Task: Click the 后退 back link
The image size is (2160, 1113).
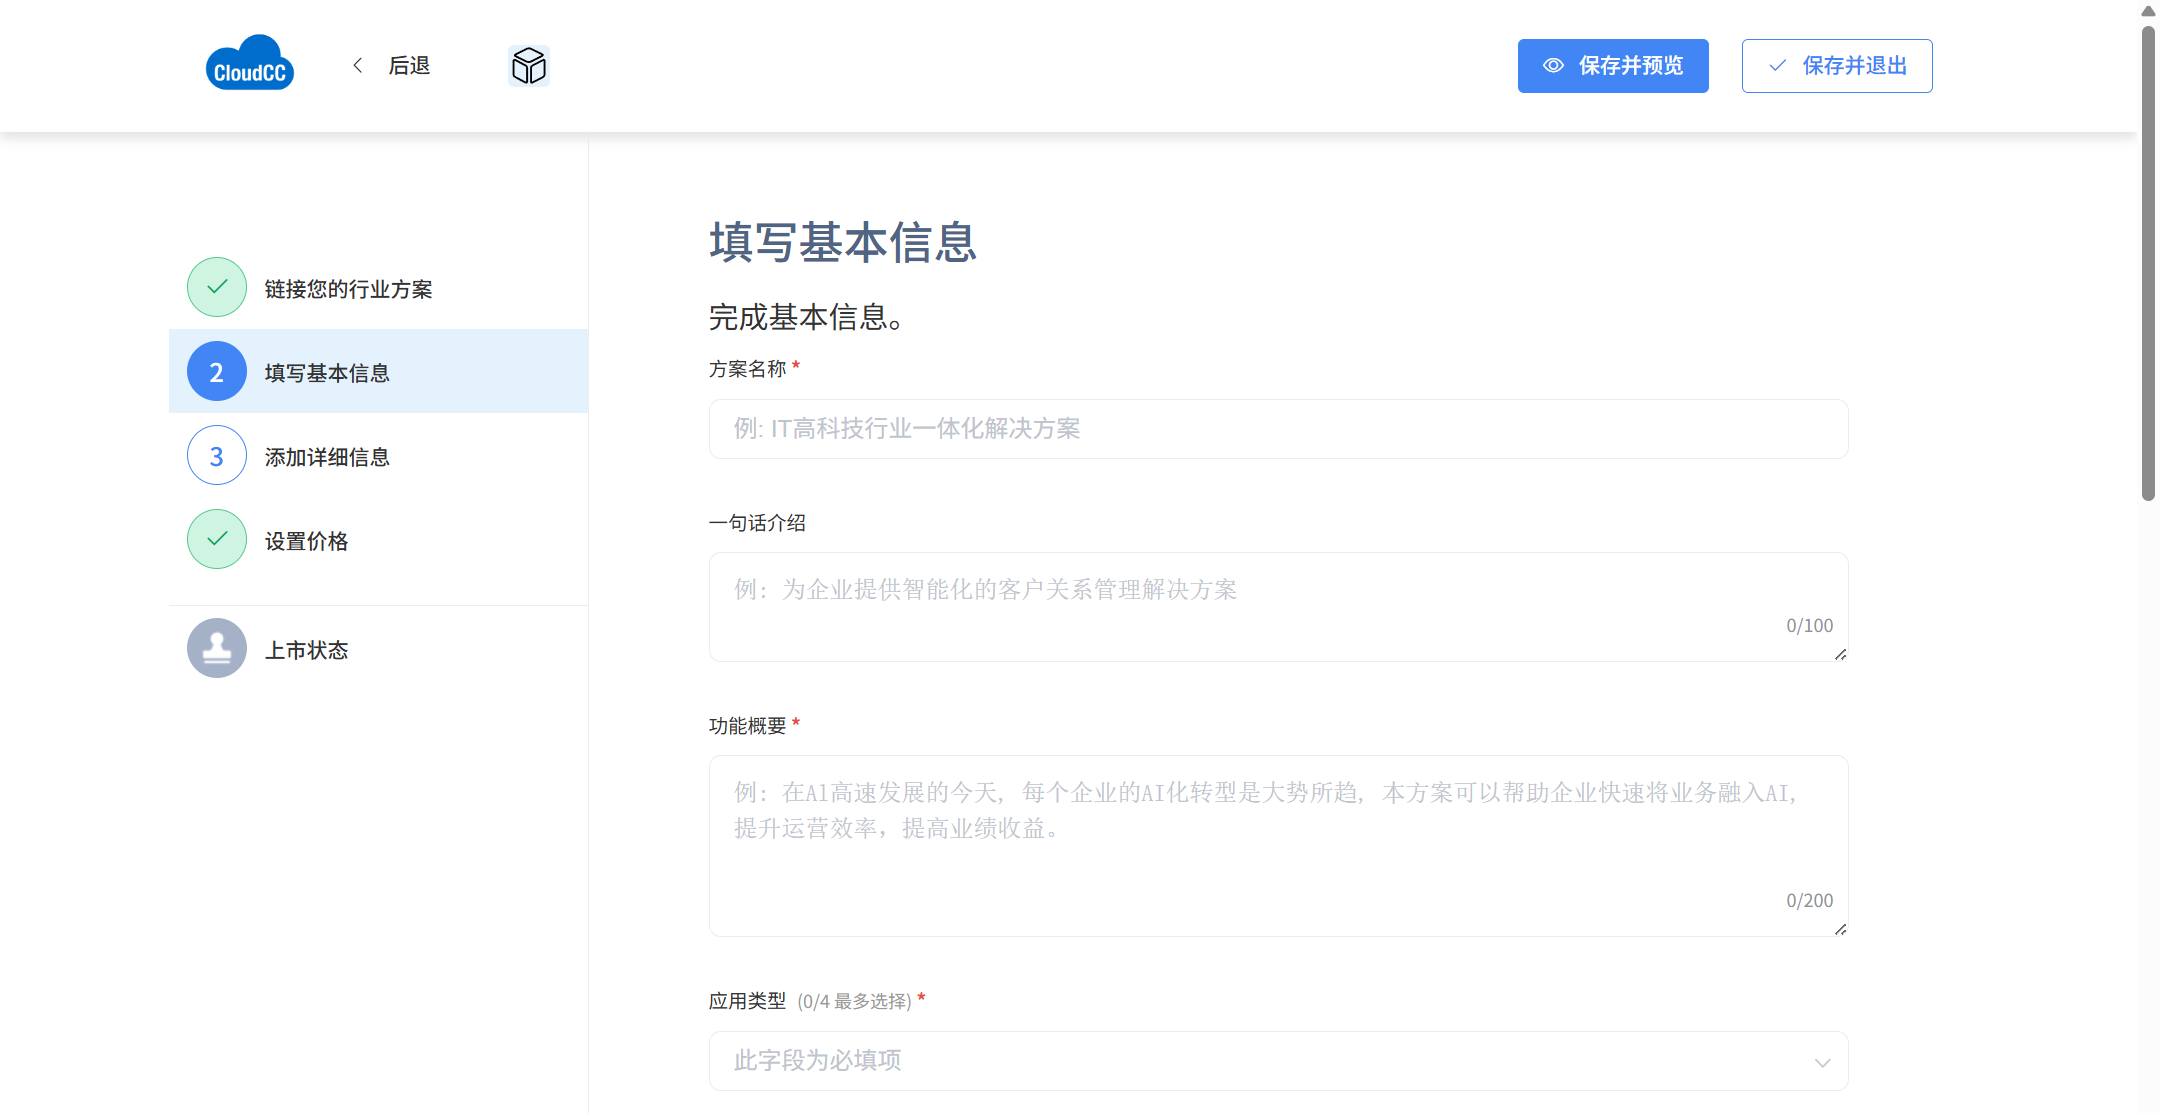Action: coord(408,66)
